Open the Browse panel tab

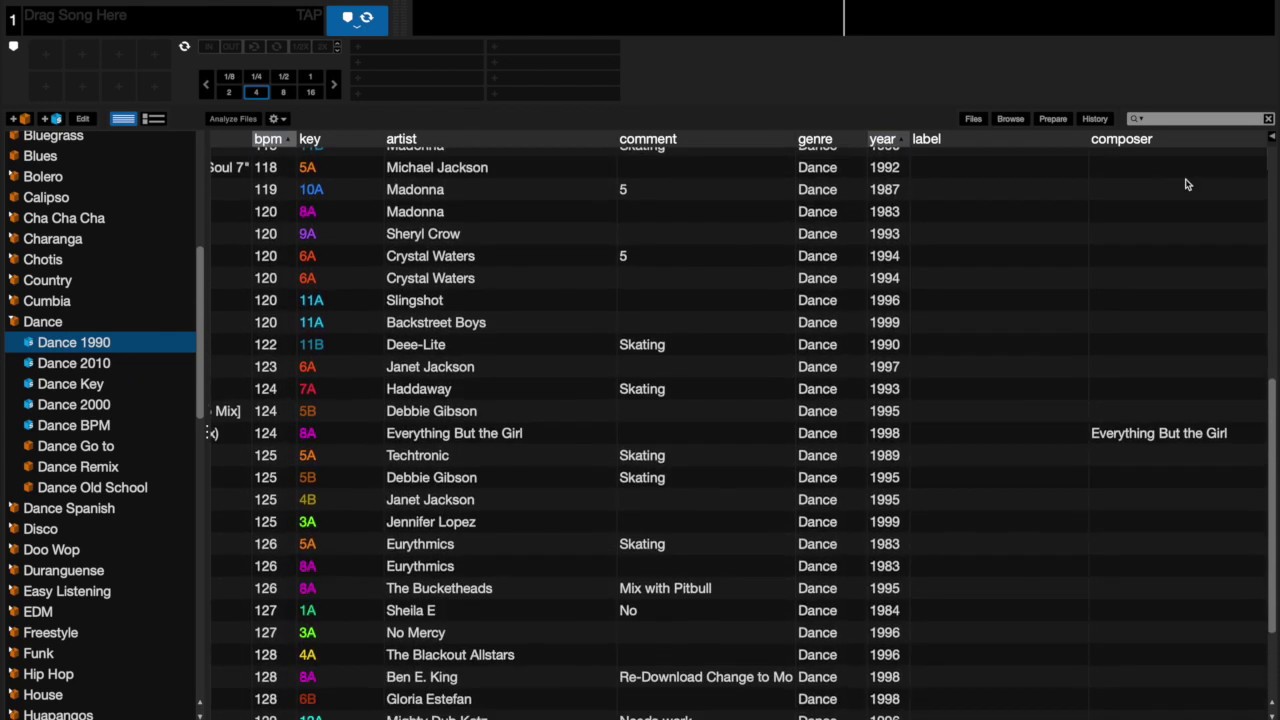click(1010, 119)
